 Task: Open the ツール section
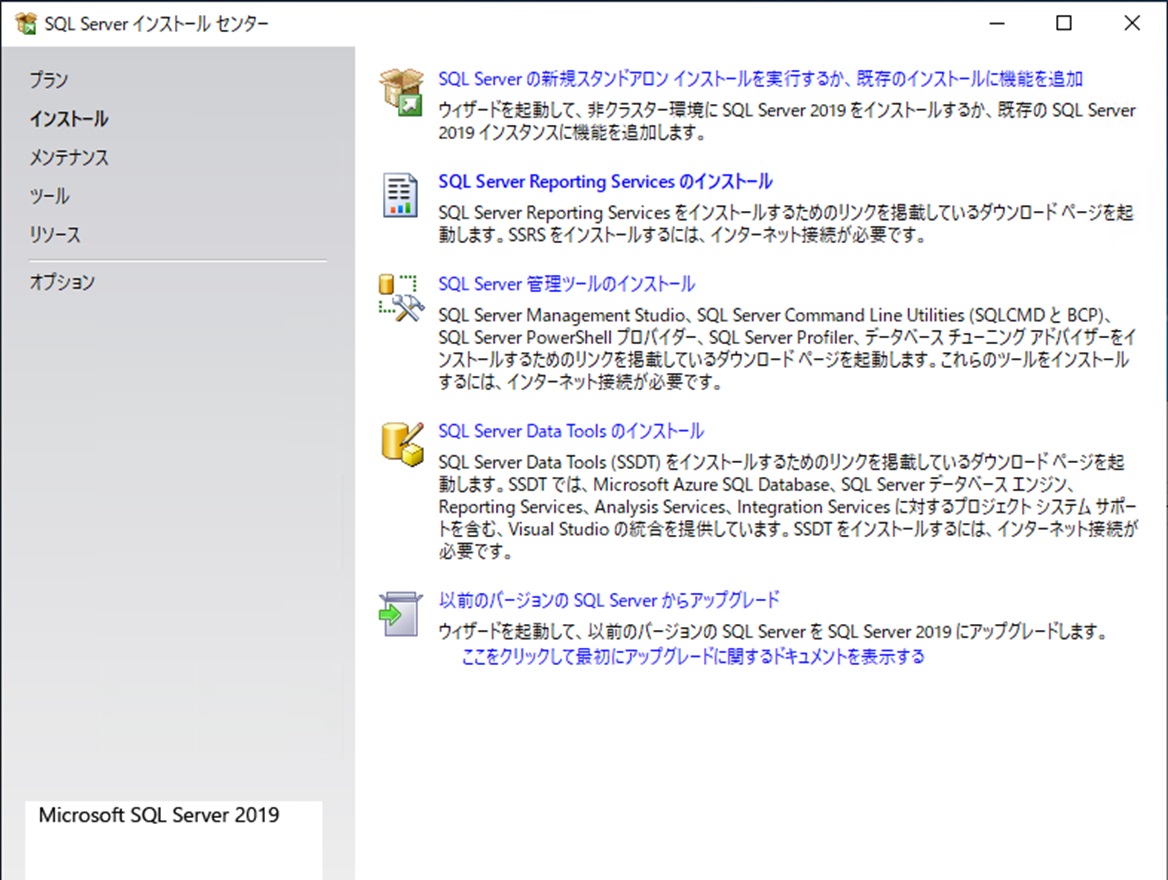pyautogui.click(x=50, y=197)
